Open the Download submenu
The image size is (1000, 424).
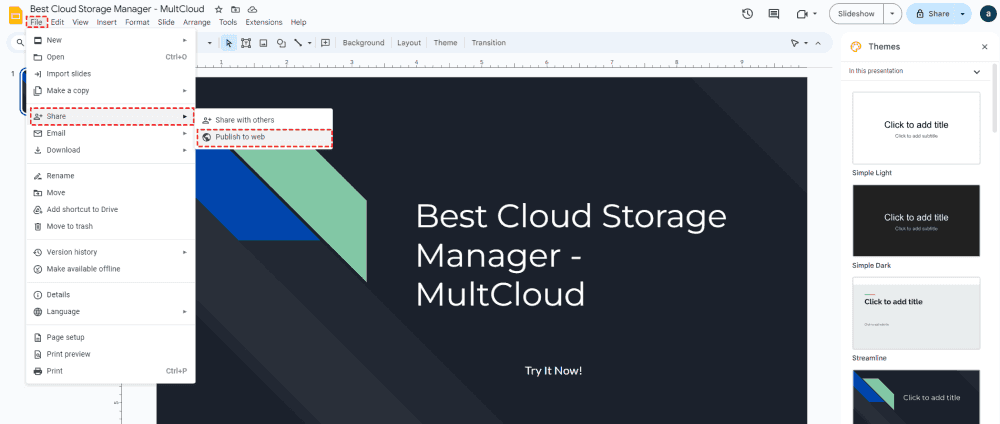[63, 150]
